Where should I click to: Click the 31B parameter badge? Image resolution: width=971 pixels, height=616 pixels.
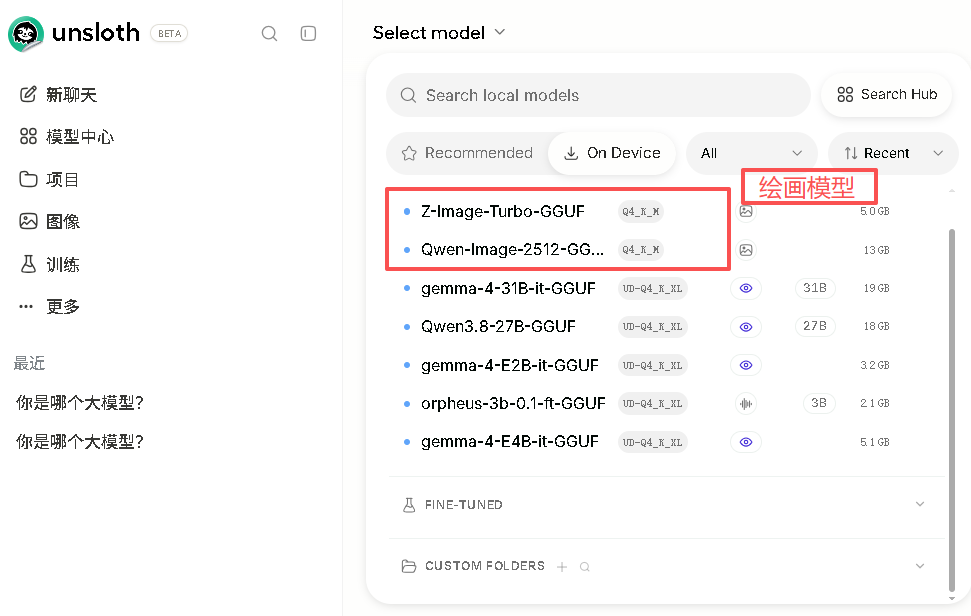coord(815,288)
